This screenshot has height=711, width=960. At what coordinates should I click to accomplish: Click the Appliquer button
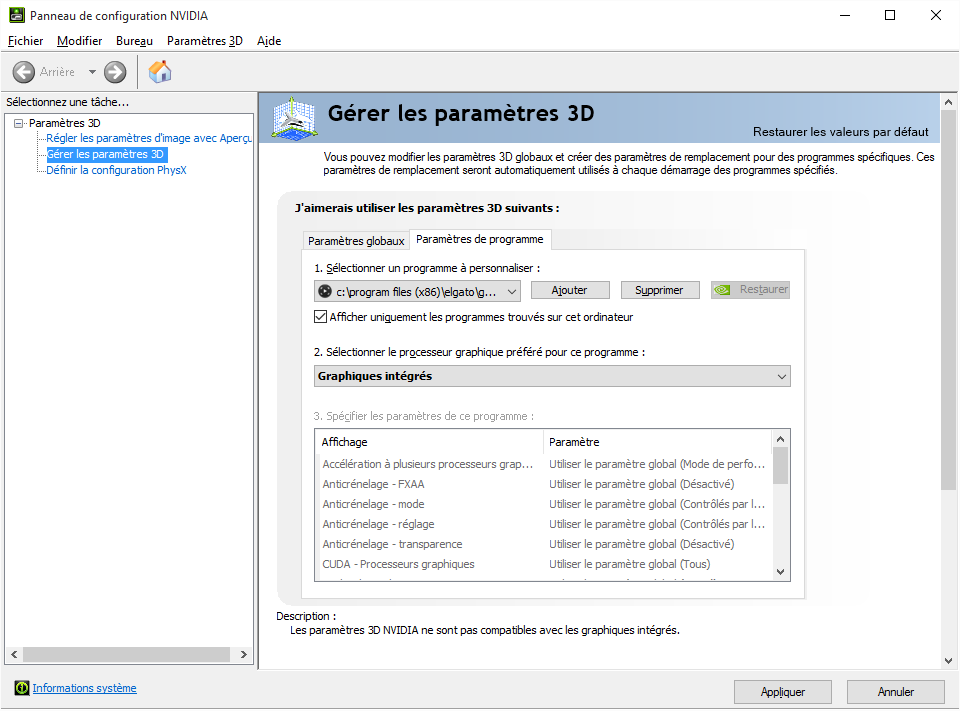(782, 692)
